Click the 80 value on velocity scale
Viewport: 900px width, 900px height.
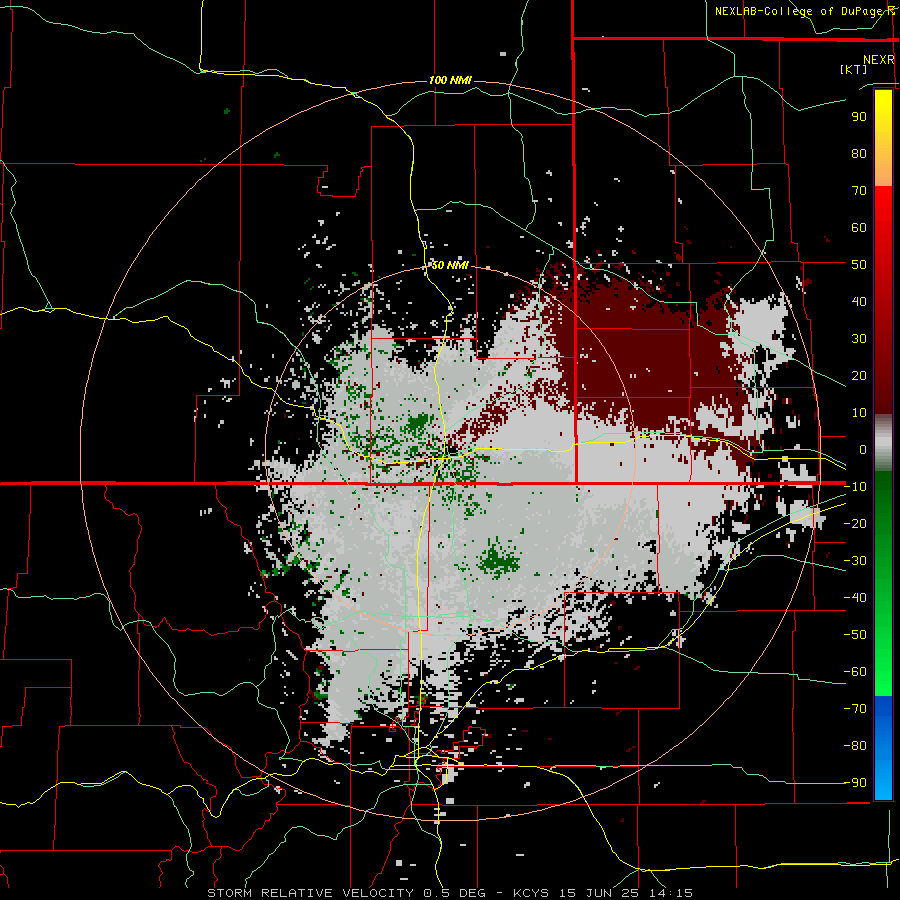859,154
